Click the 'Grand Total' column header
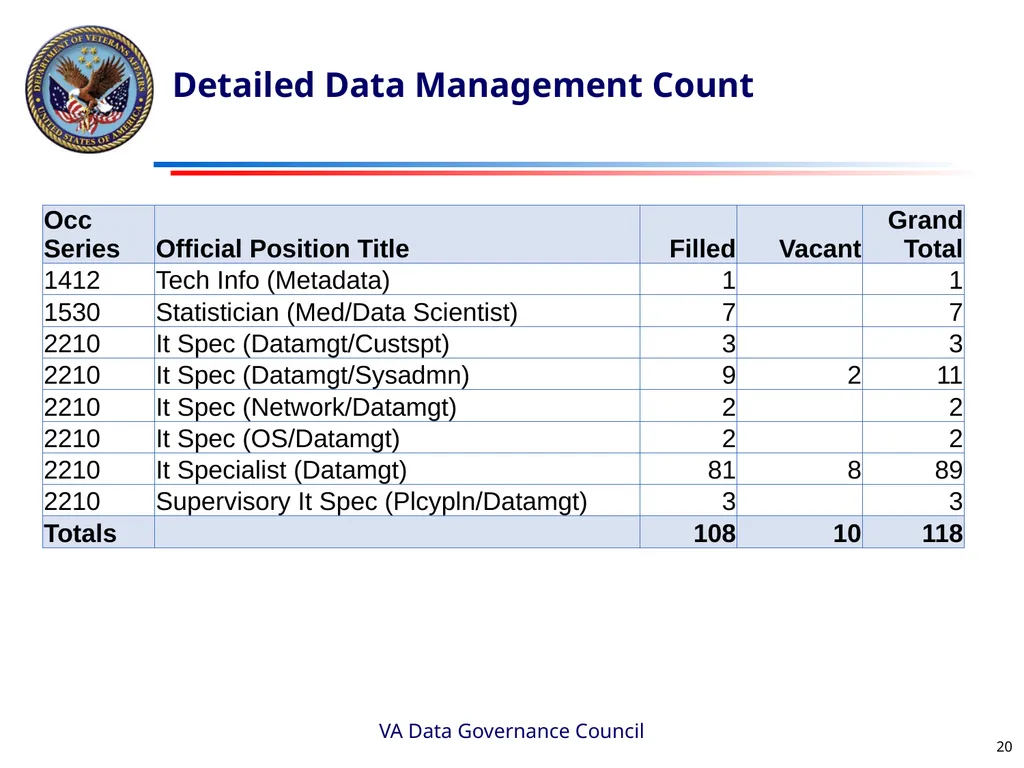Screen dimensions: 1024x768 point(913,234)
